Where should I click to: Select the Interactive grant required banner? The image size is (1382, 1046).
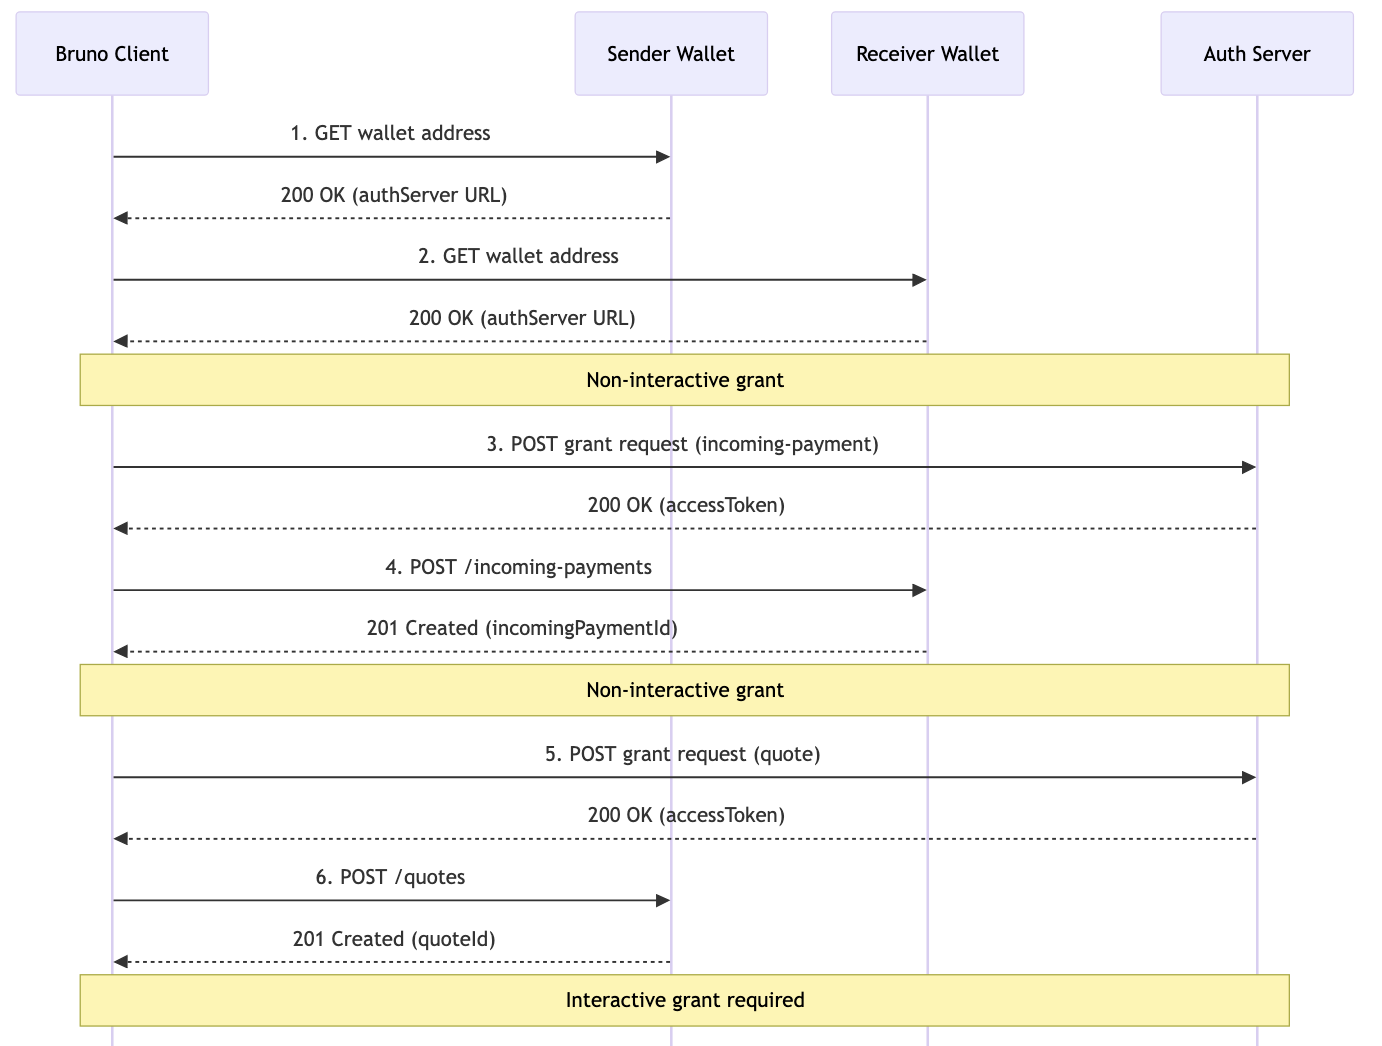tap(685, 1000)
